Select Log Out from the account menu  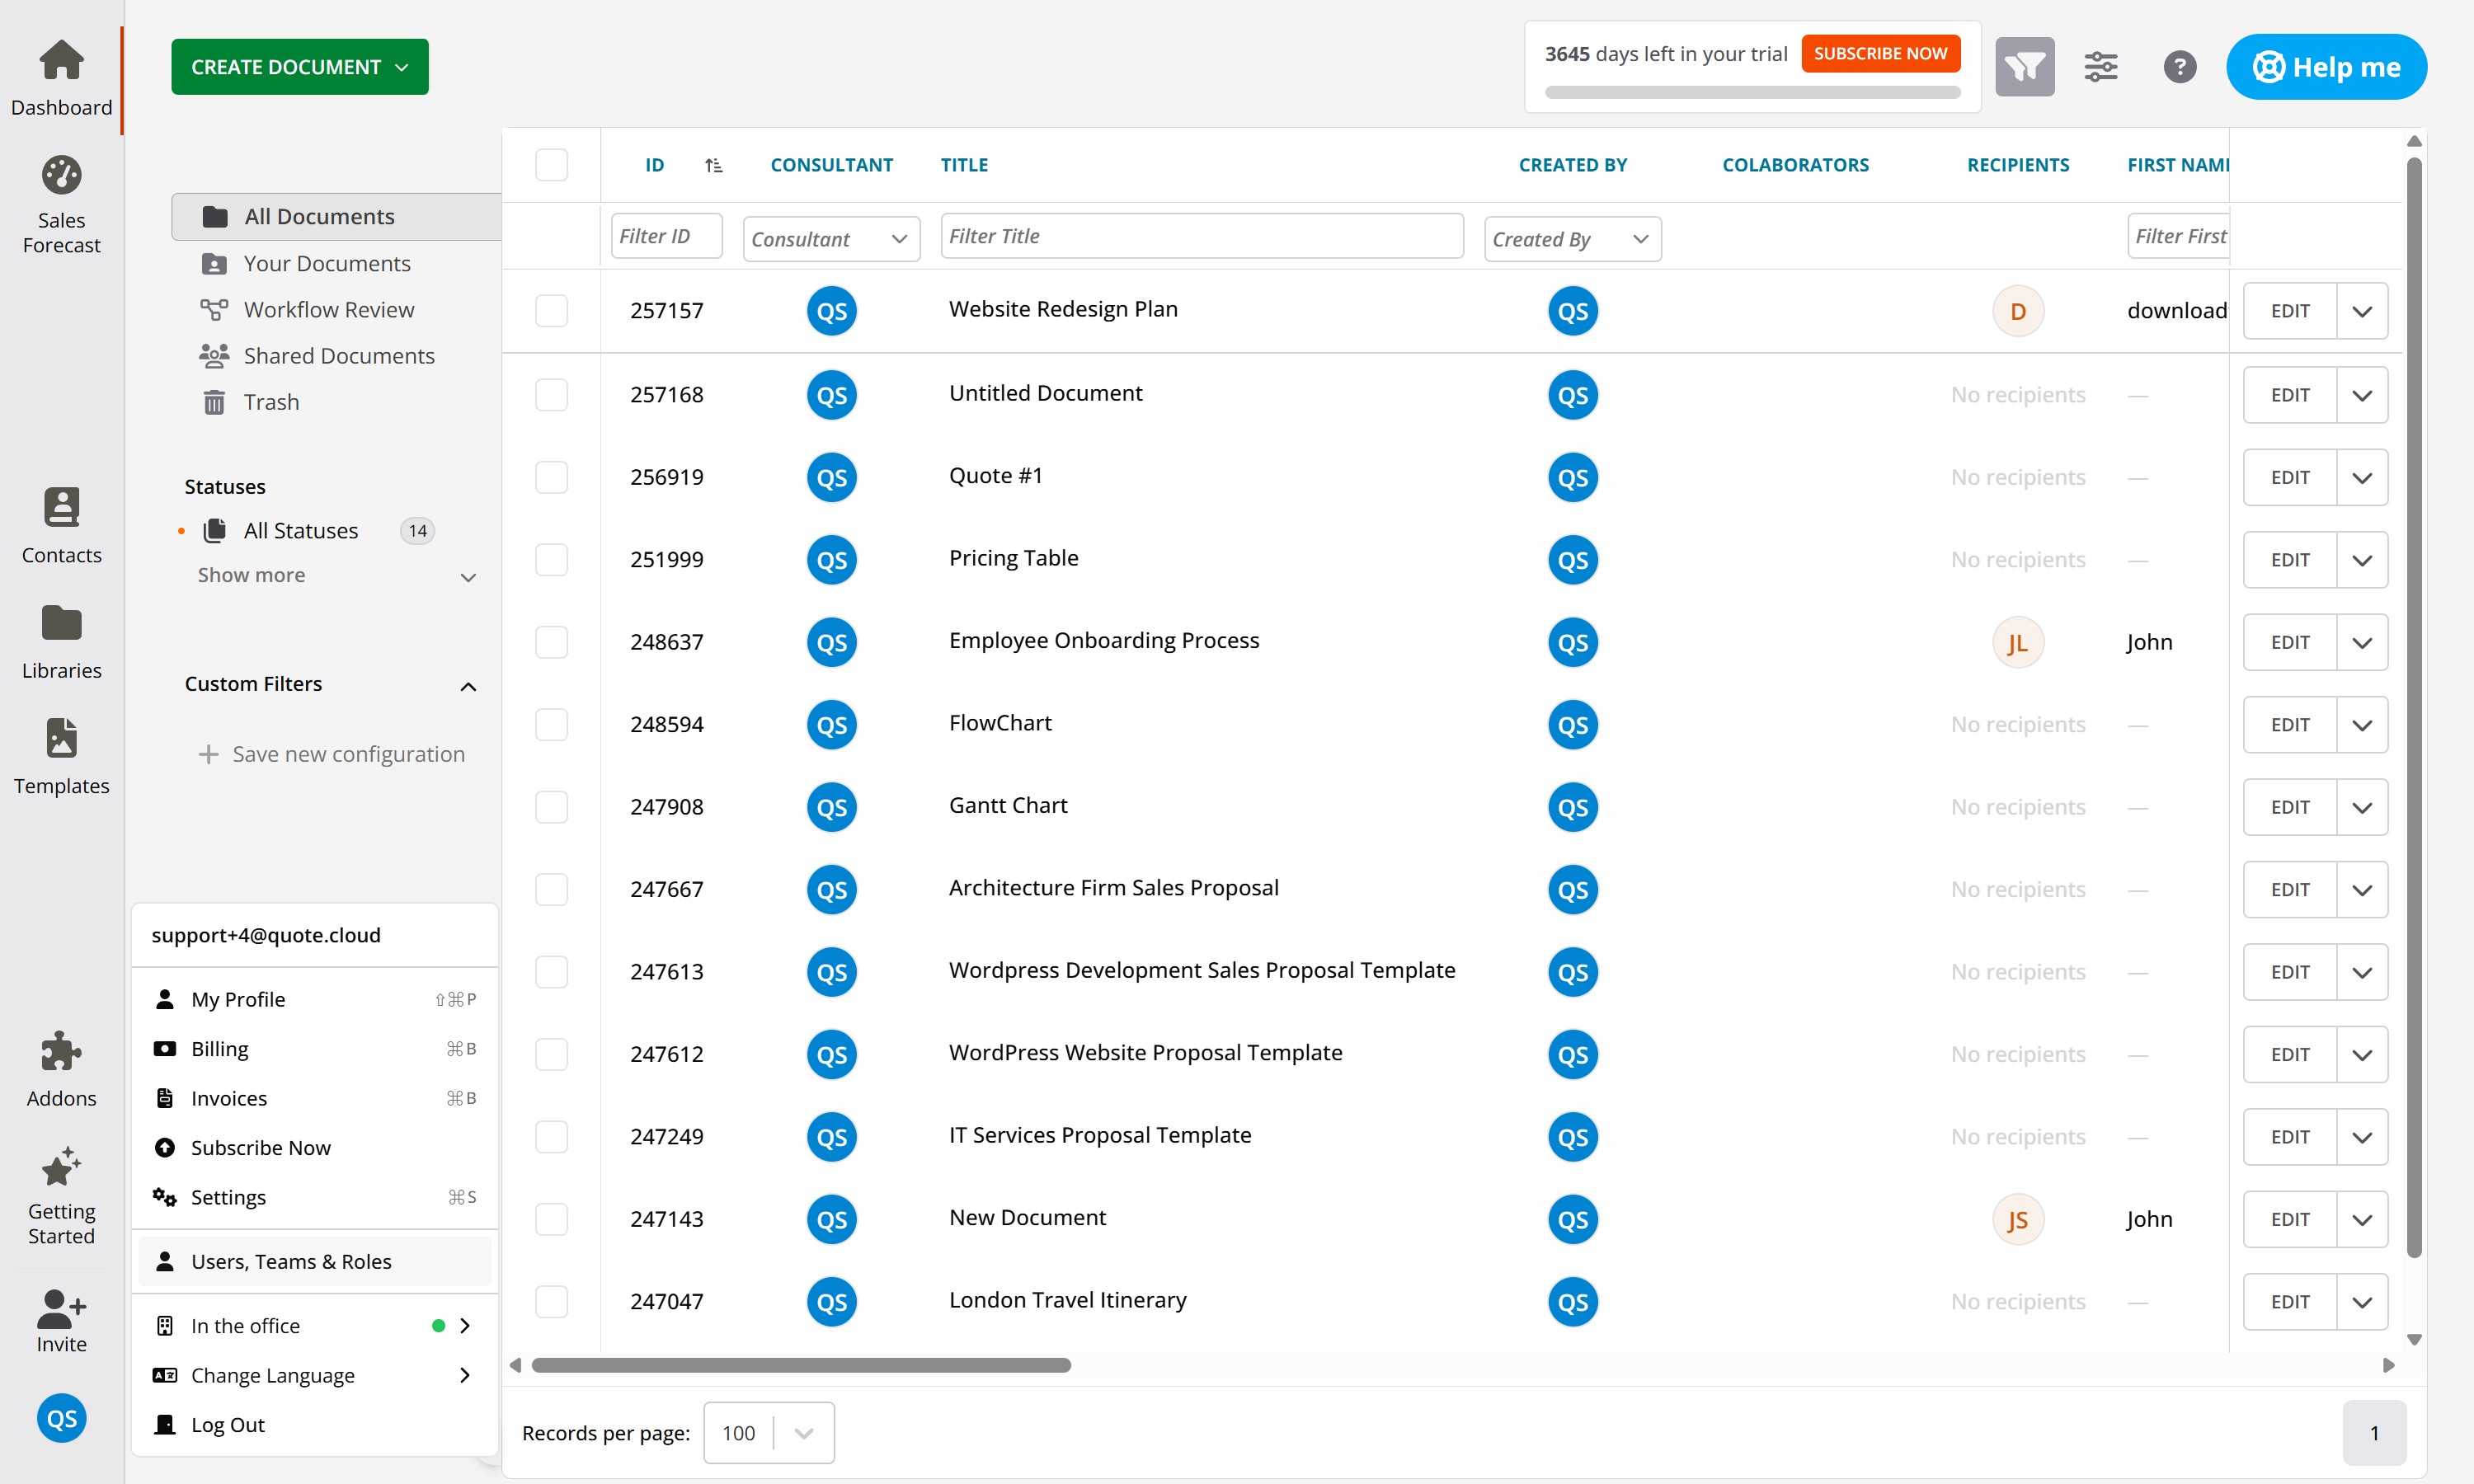click(227, 1424)
